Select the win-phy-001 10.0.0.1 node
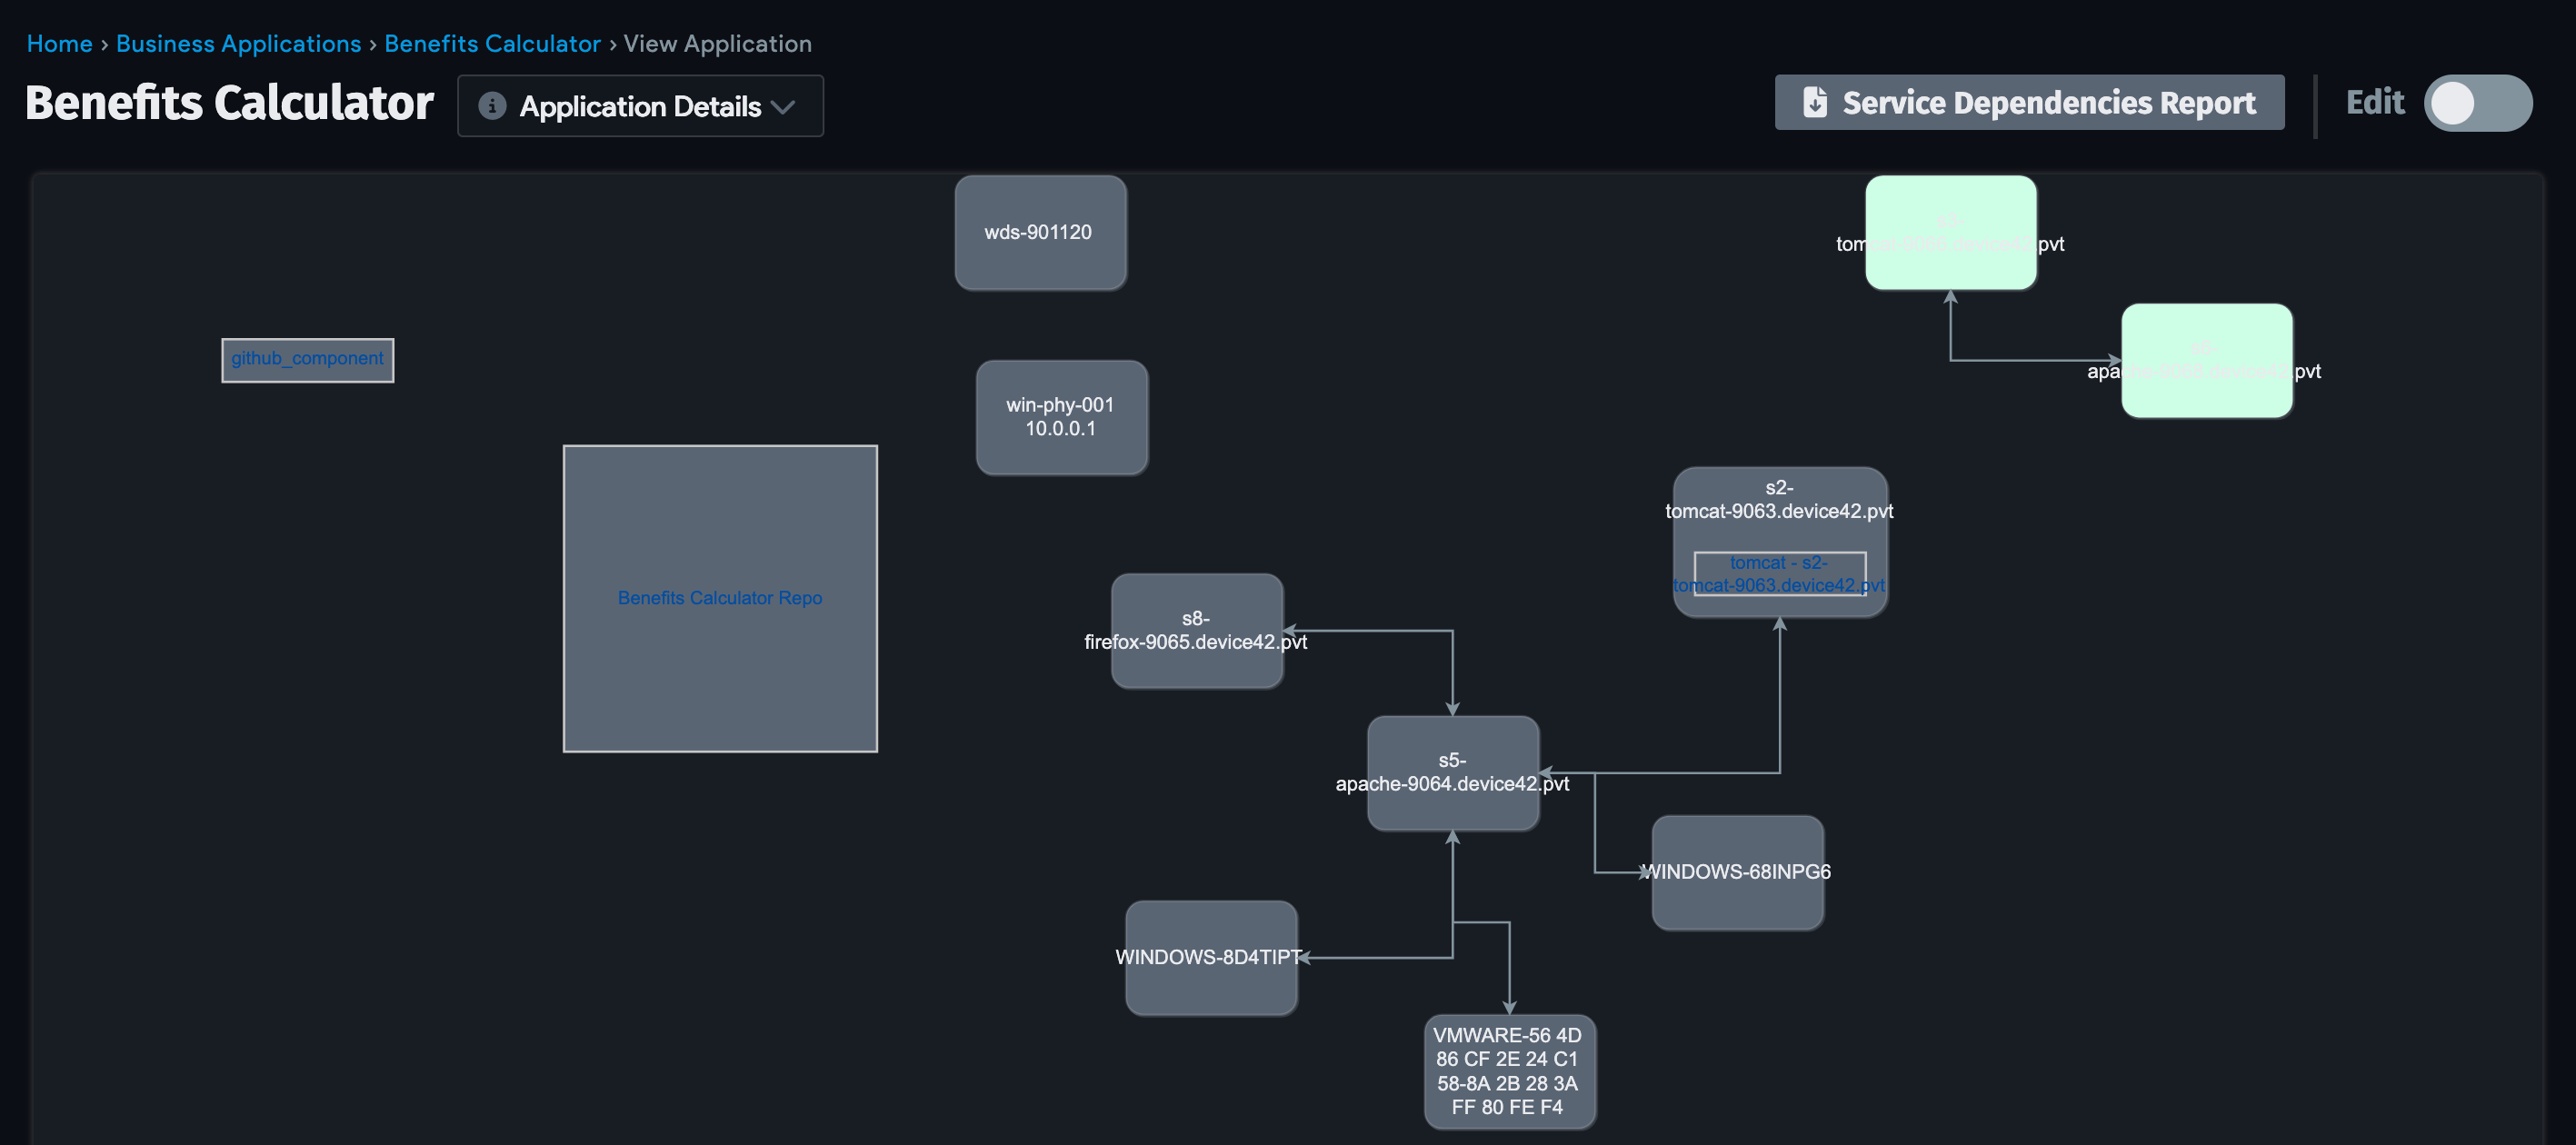Viewport: 2576px width, 1145px height. coord(1061,417)
